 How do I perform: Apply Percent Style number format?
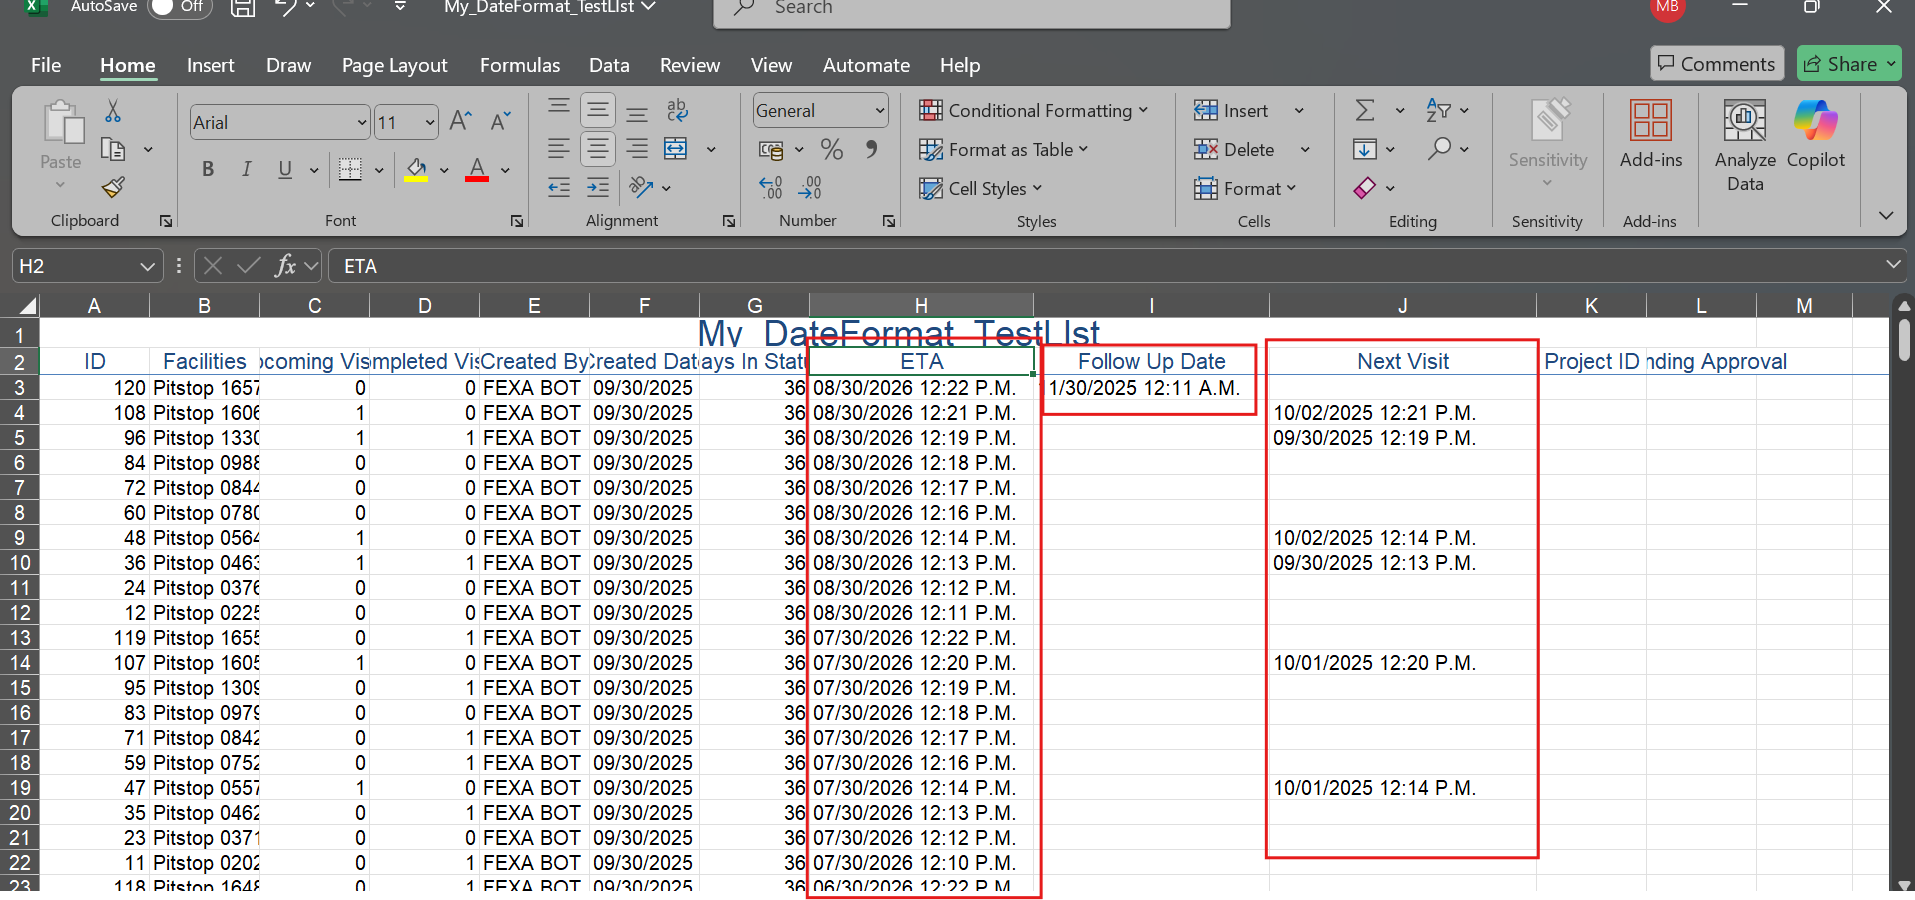831,150
